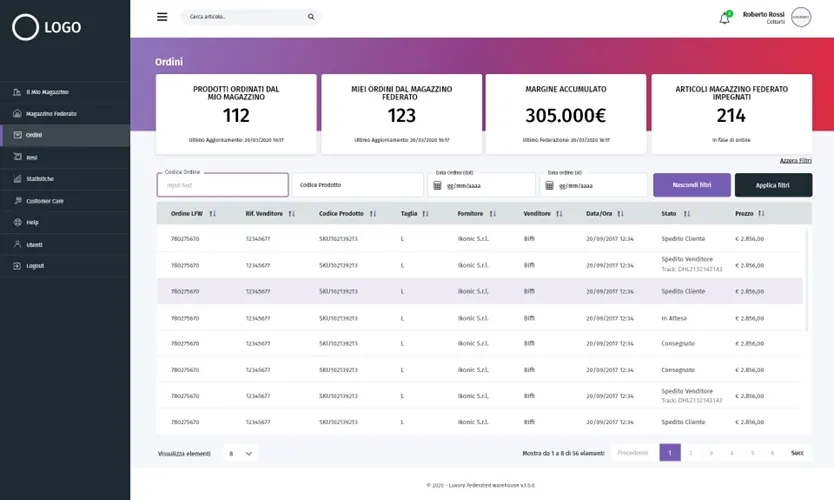Click the orders table vertical scrollbar
This screenshot has width=834, height=500.
tap(807, 279)
